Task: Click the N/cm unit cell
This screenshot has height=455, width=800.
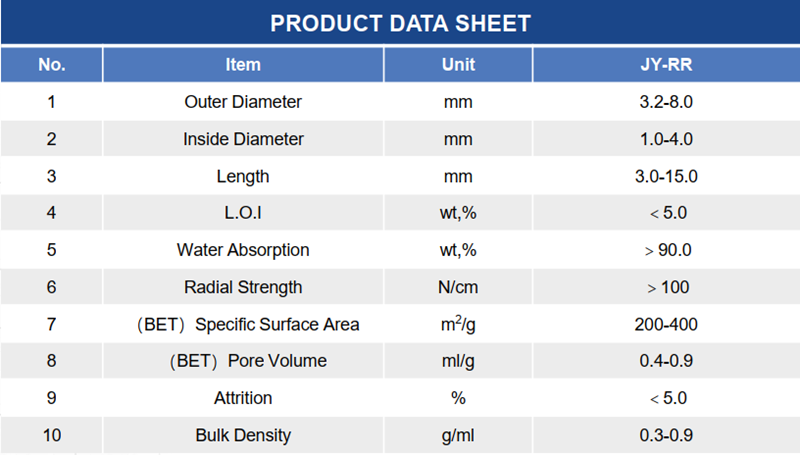Action: tap(458, 287)
